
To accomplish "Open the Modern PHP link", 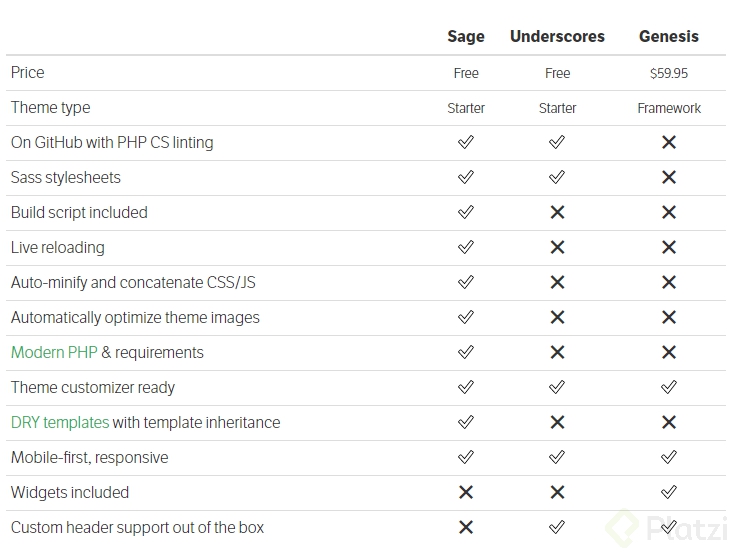I will [x=54, y=352].
